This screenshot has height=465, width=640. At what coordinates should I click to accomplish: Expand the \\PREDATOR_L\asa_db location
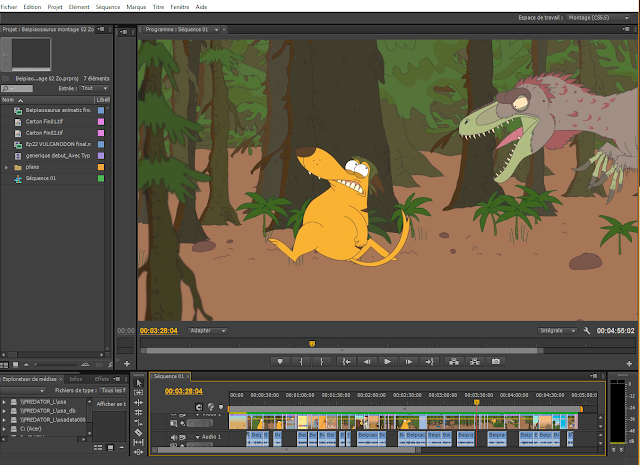tap(4, 411)
